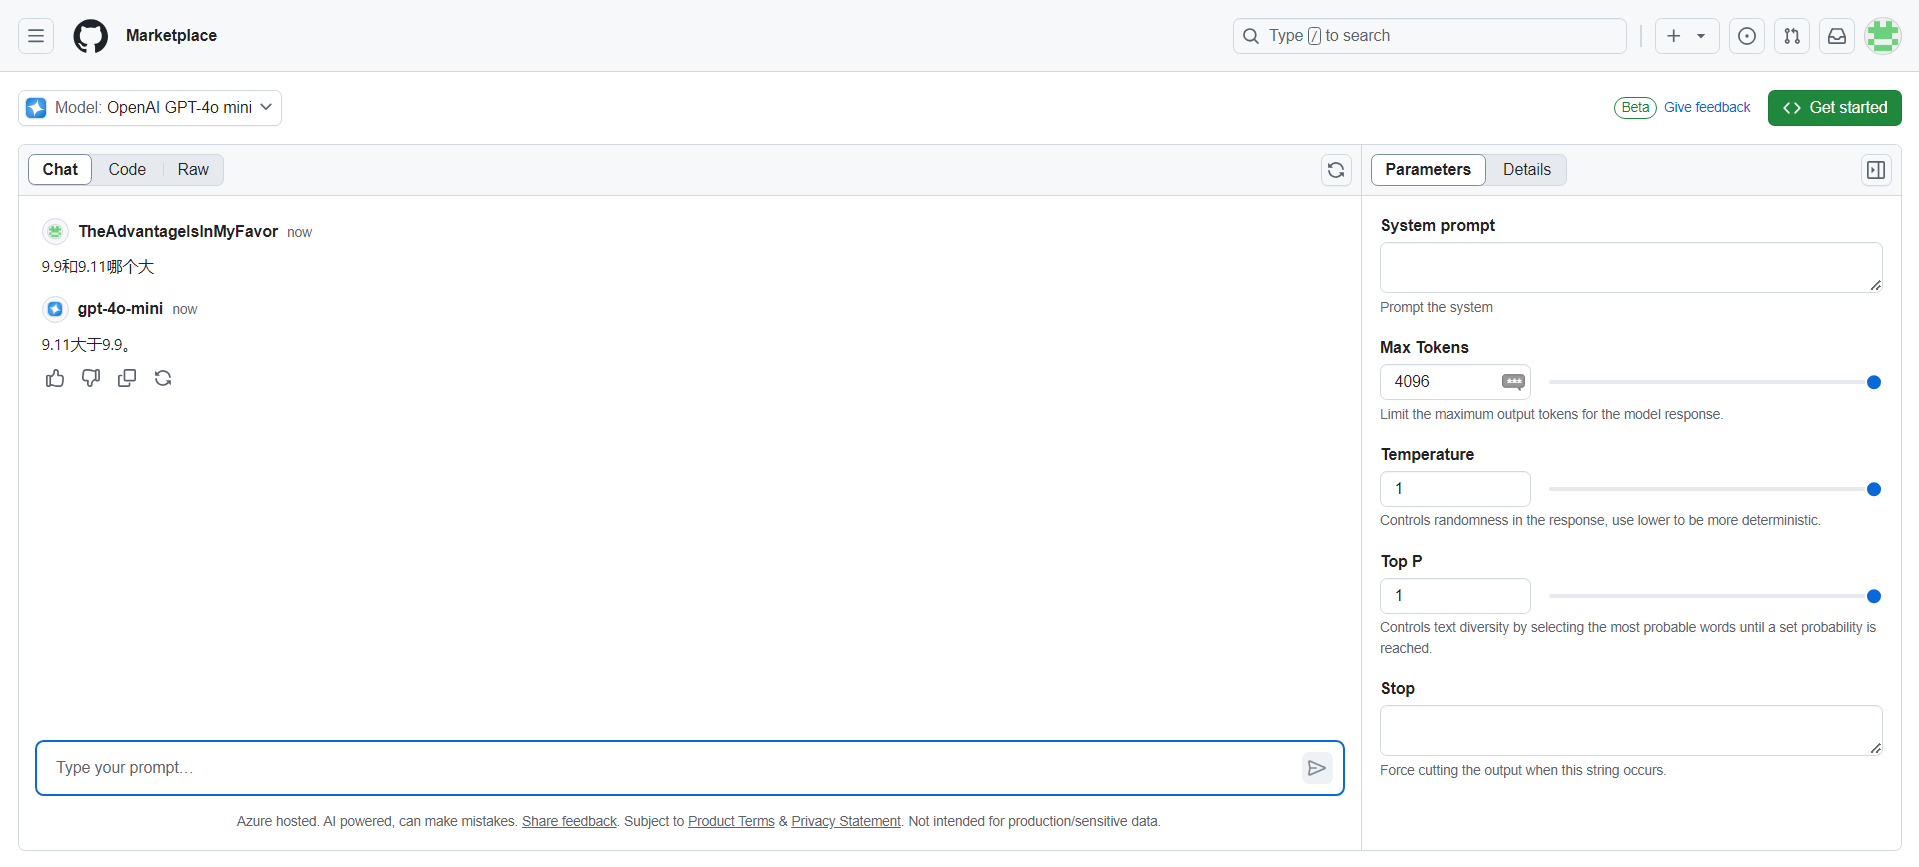Send the prompt with arrow icon
This screenshot has height=867, width=1919.
tap(1317, 768)
